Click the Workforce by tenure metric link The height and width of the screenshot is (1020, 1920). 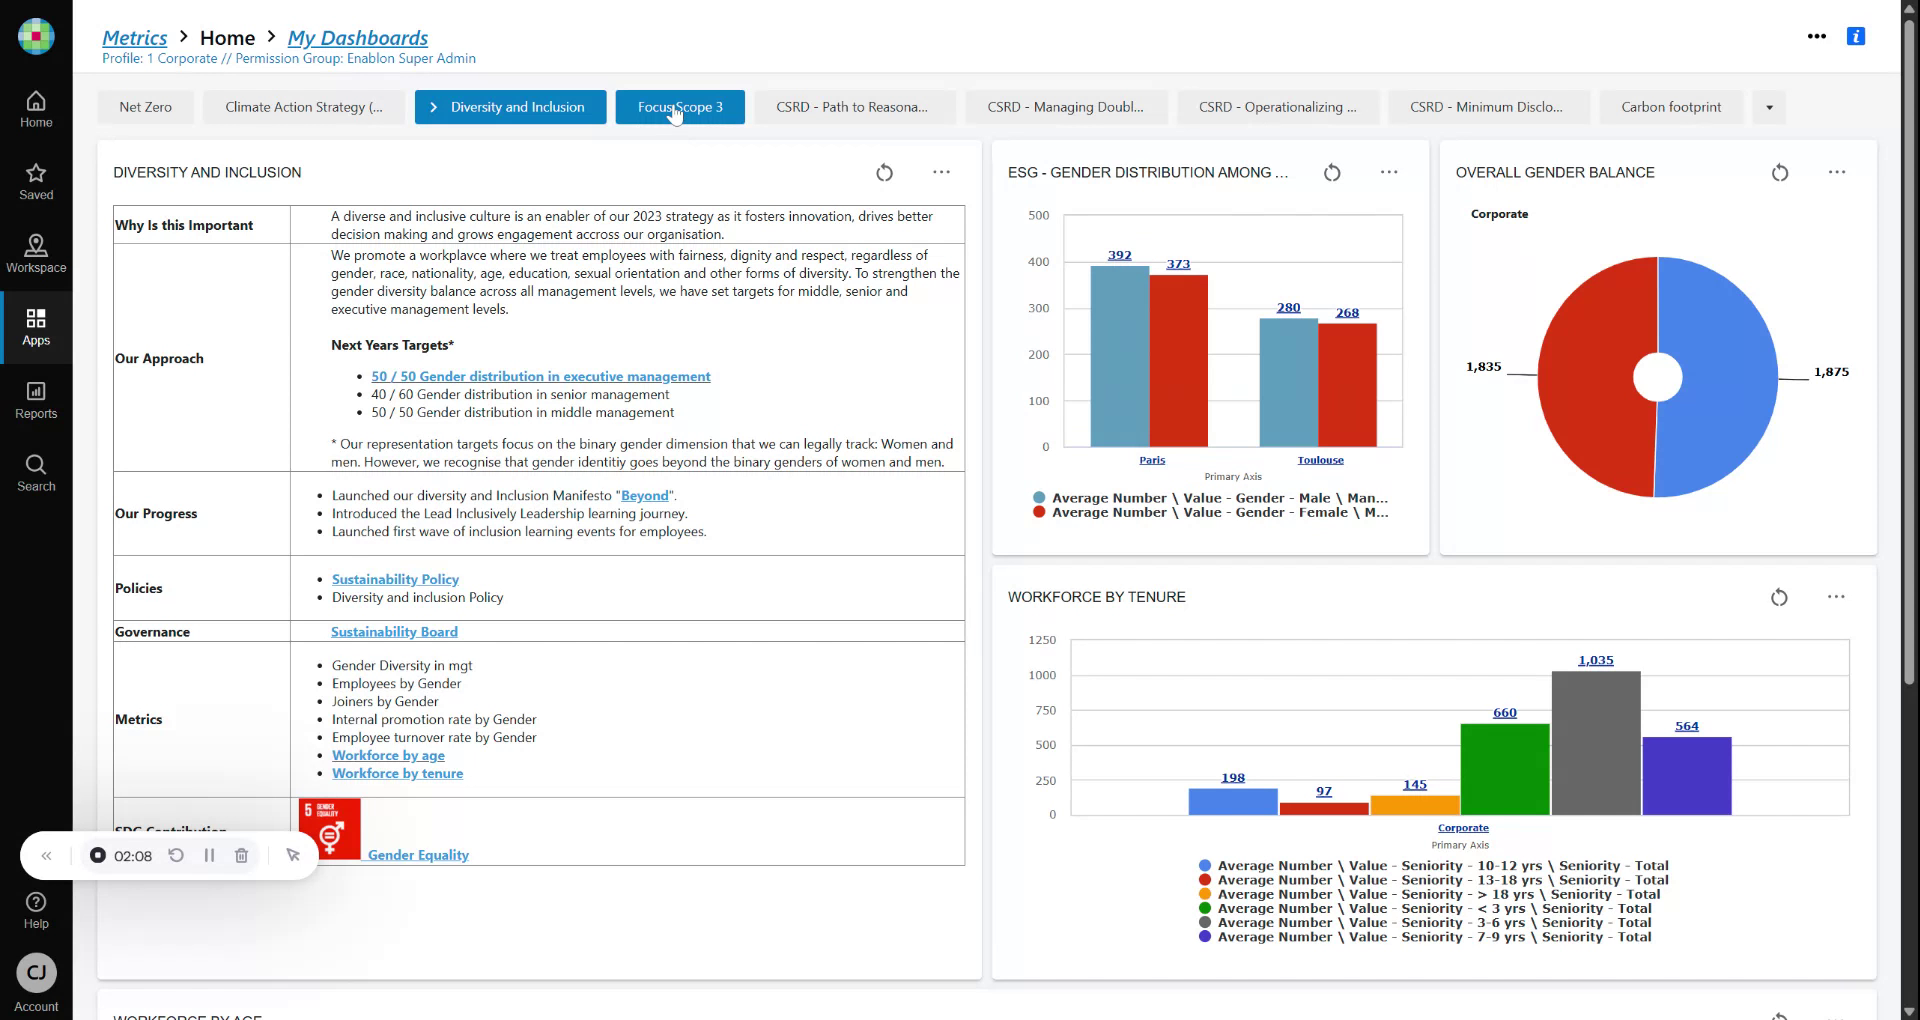(397, 774)
